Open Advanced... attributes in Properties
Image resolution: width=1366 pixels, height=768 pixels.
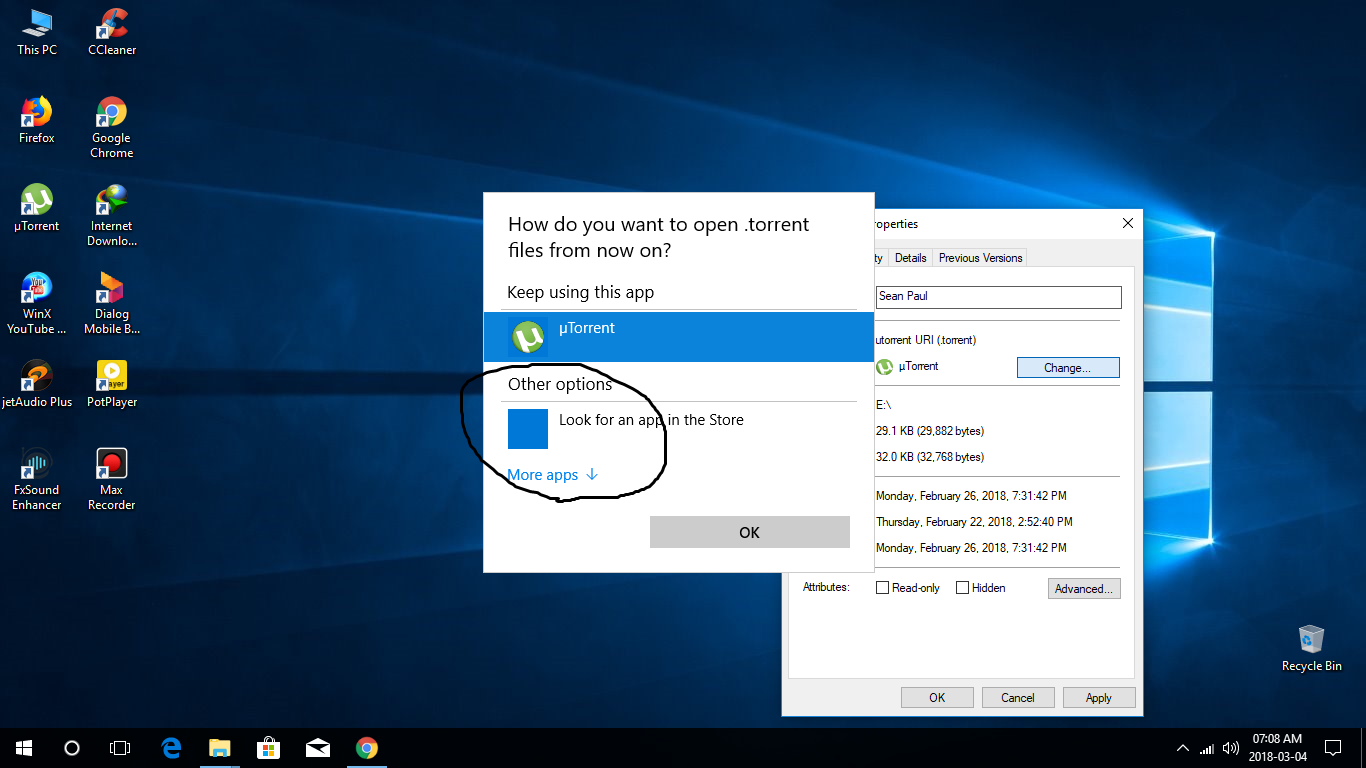coord(1084,589)
